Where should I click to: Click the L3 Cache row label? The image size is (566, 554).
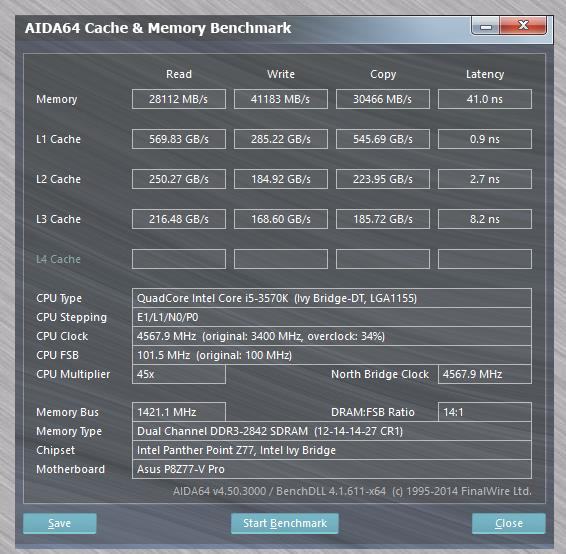[58, 219]
